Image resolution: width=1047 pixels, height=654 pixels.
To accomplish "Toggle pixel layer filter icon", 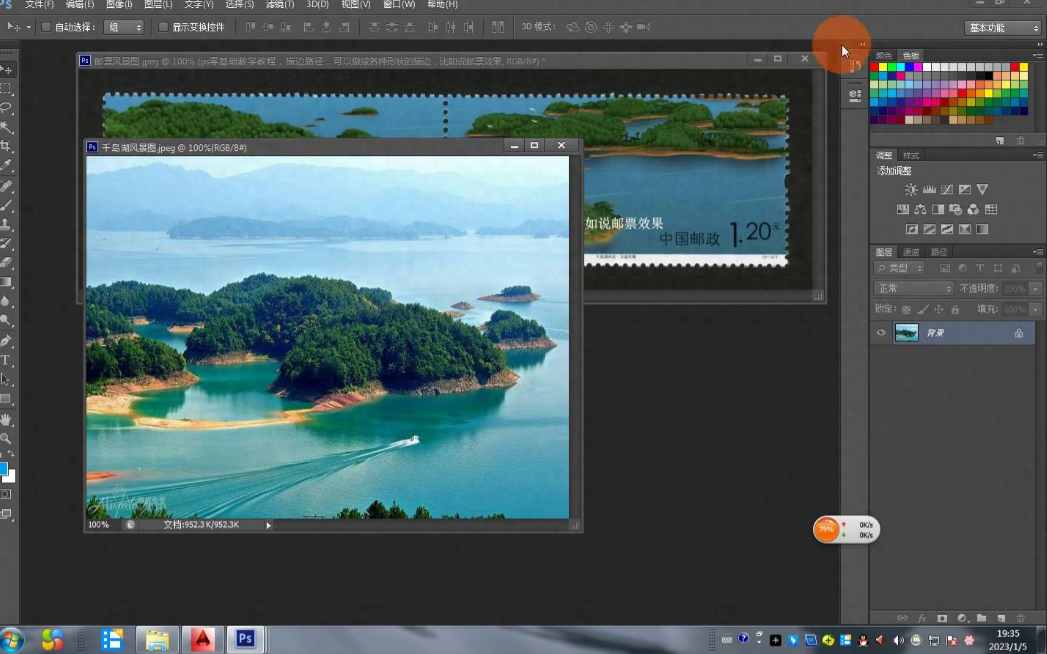I will pos(945,269).
